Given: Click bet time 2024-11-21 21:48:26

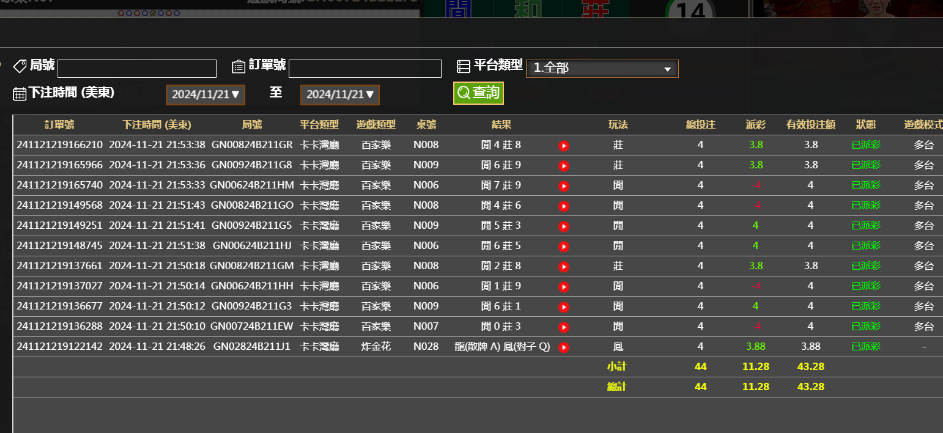Looking at the screenshot, I should (157, 346).
